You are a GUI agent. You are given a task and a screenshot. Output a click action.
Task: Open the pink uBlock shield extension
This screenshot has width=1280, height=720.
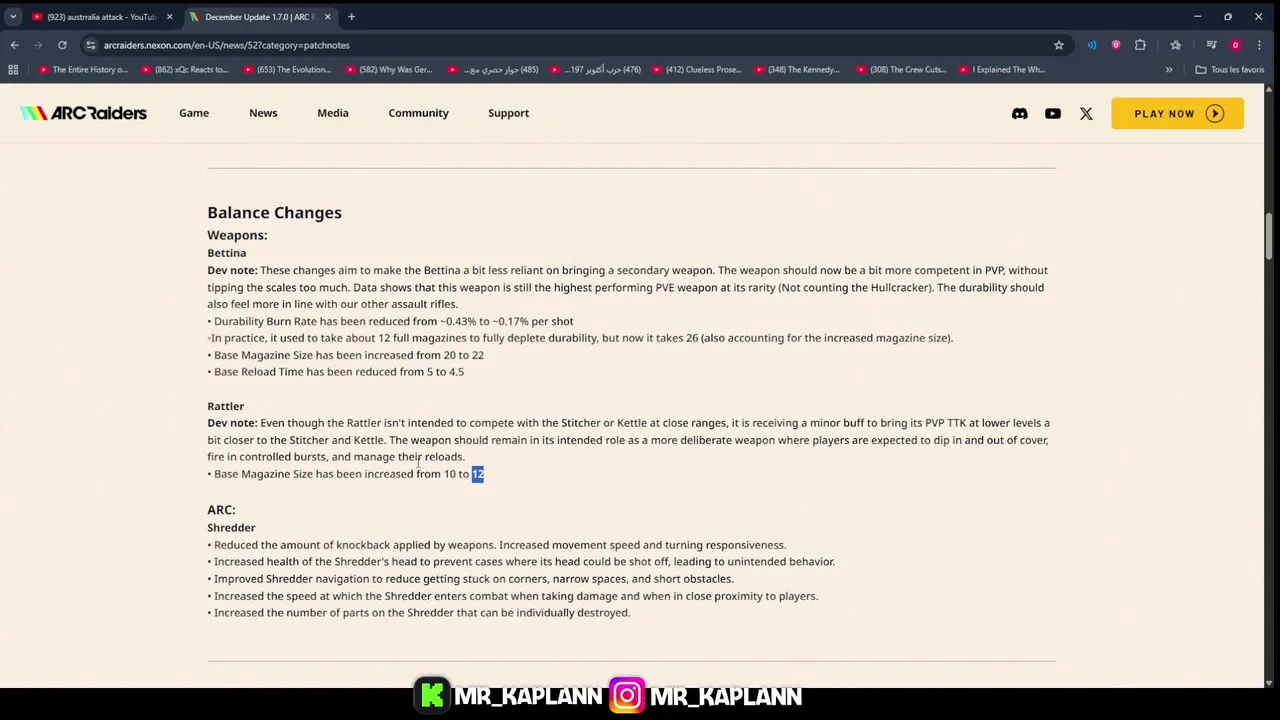(1116, 45)
